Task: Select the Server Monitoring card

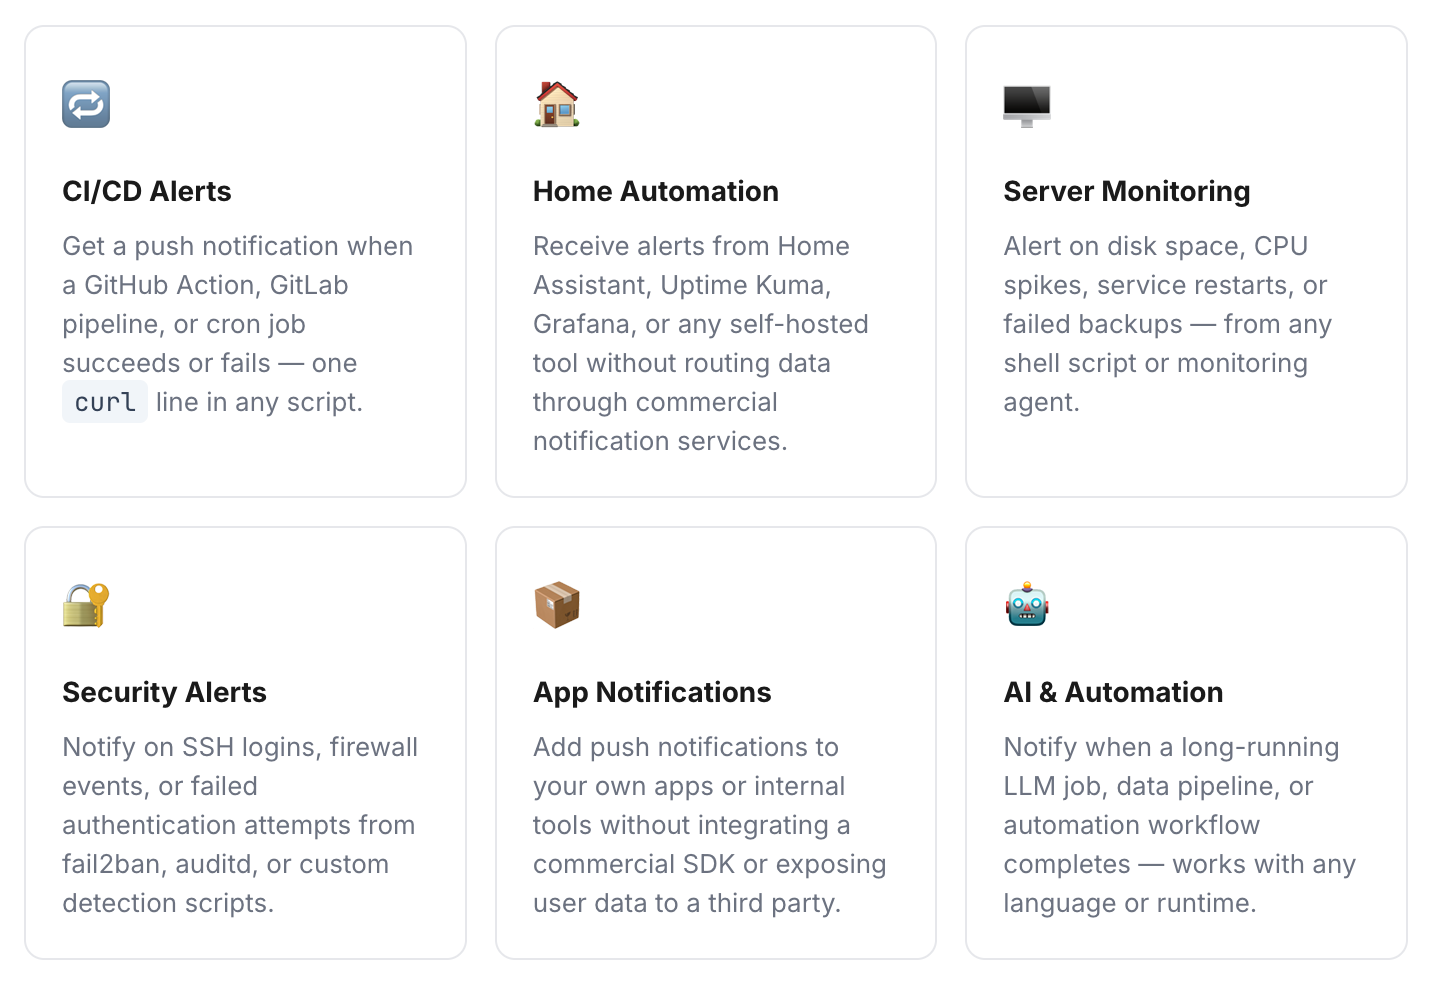Action: click(1185, 260)
